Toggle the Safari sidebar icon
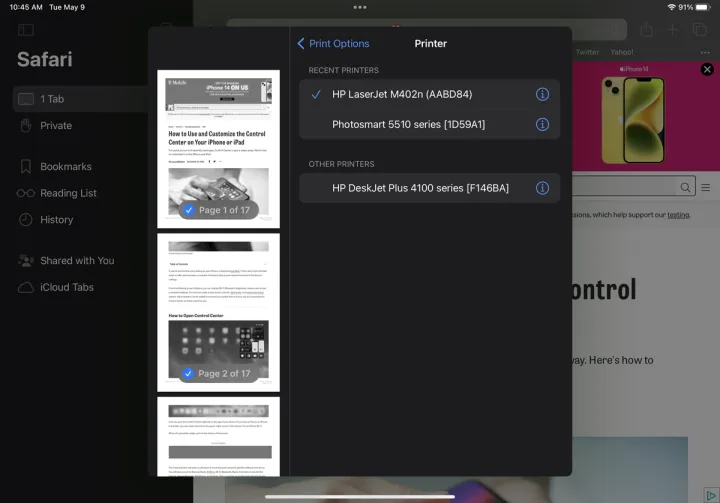This screenshot has width=720, height=503. pos(26,30)
